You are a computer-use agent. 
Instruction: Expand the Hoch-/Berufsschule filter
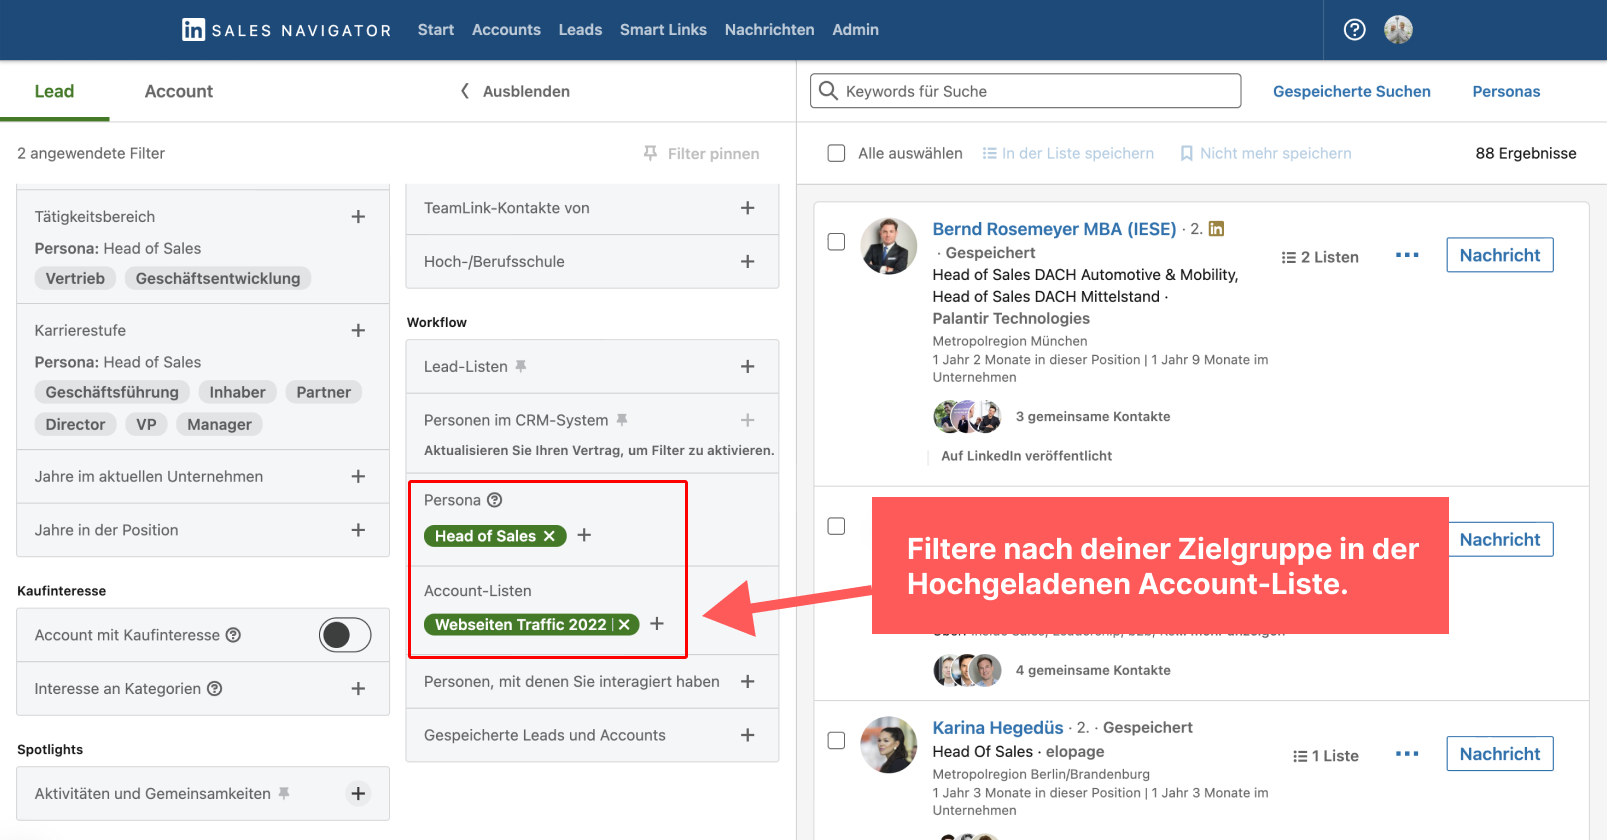[747, 262]
